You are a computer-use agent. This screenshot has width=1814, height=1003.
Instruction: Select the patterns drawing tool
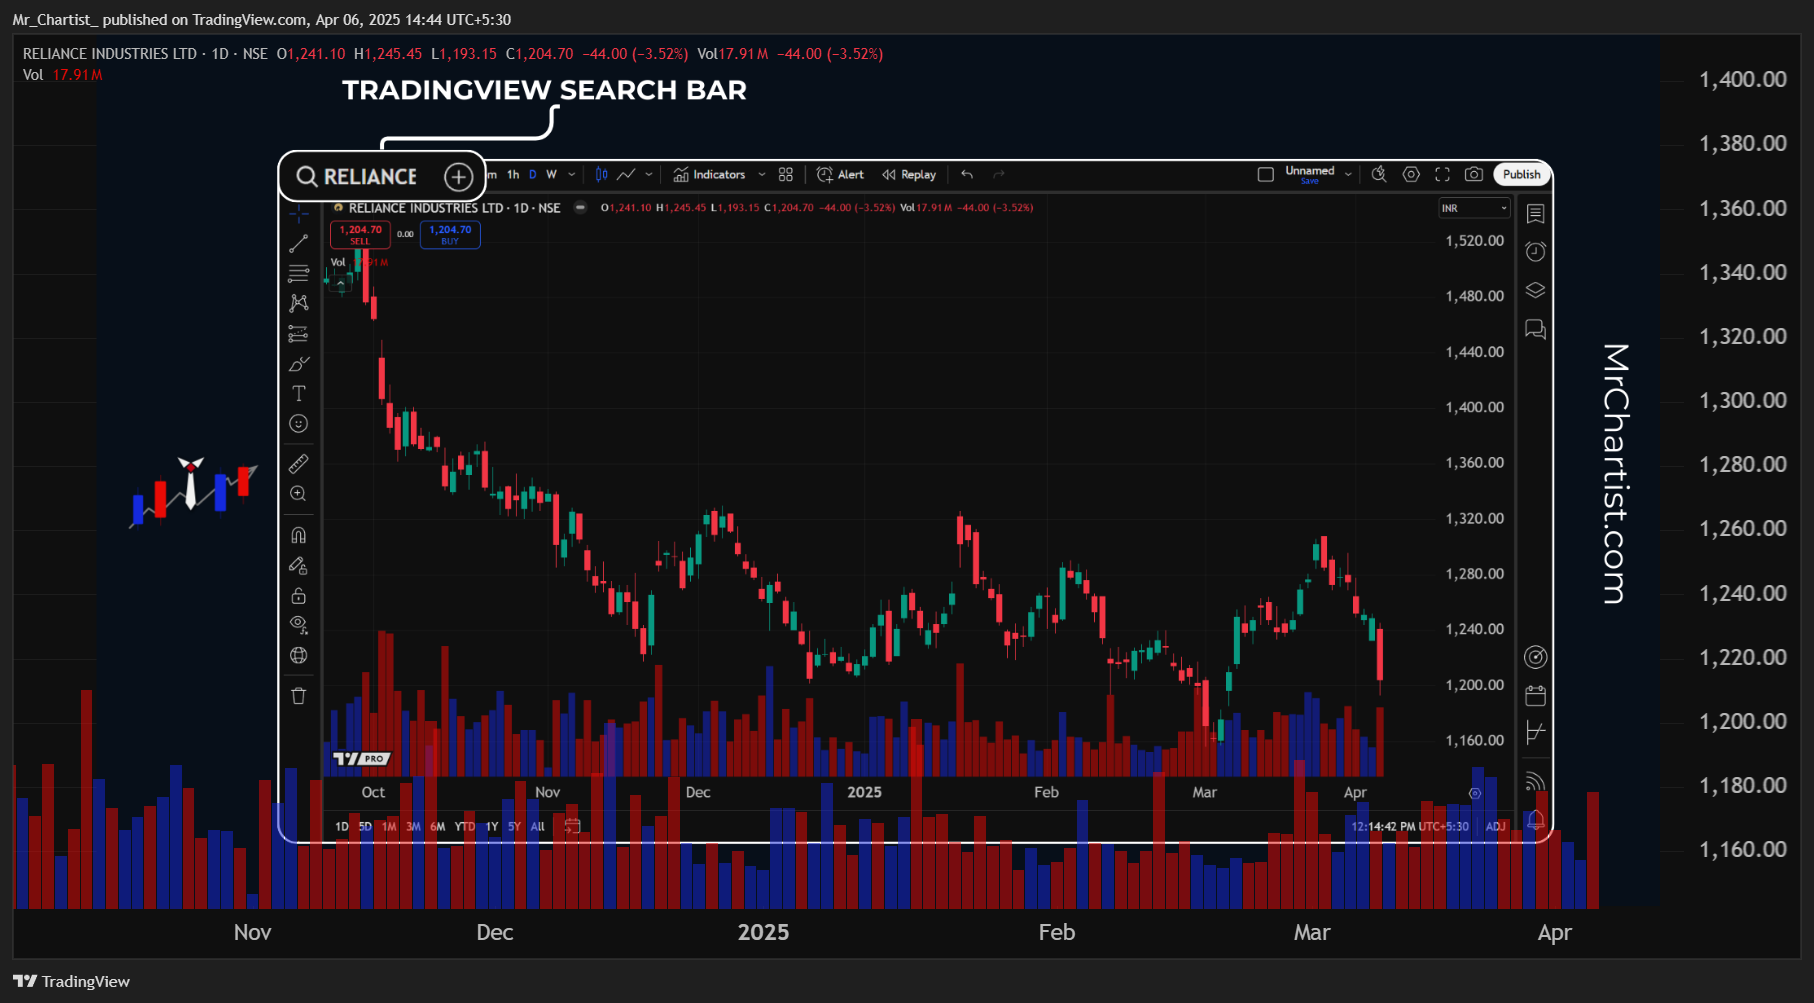click(x=298, y=303)
